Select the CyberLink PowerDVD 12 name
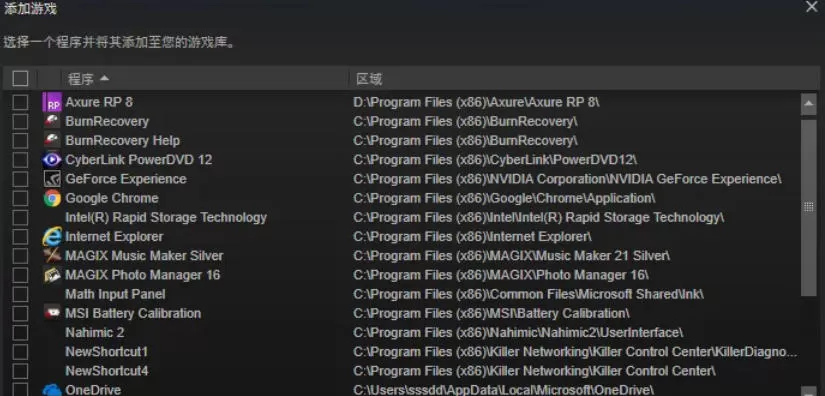The width and height of the screenshot is (825, 396). point(139,160)
